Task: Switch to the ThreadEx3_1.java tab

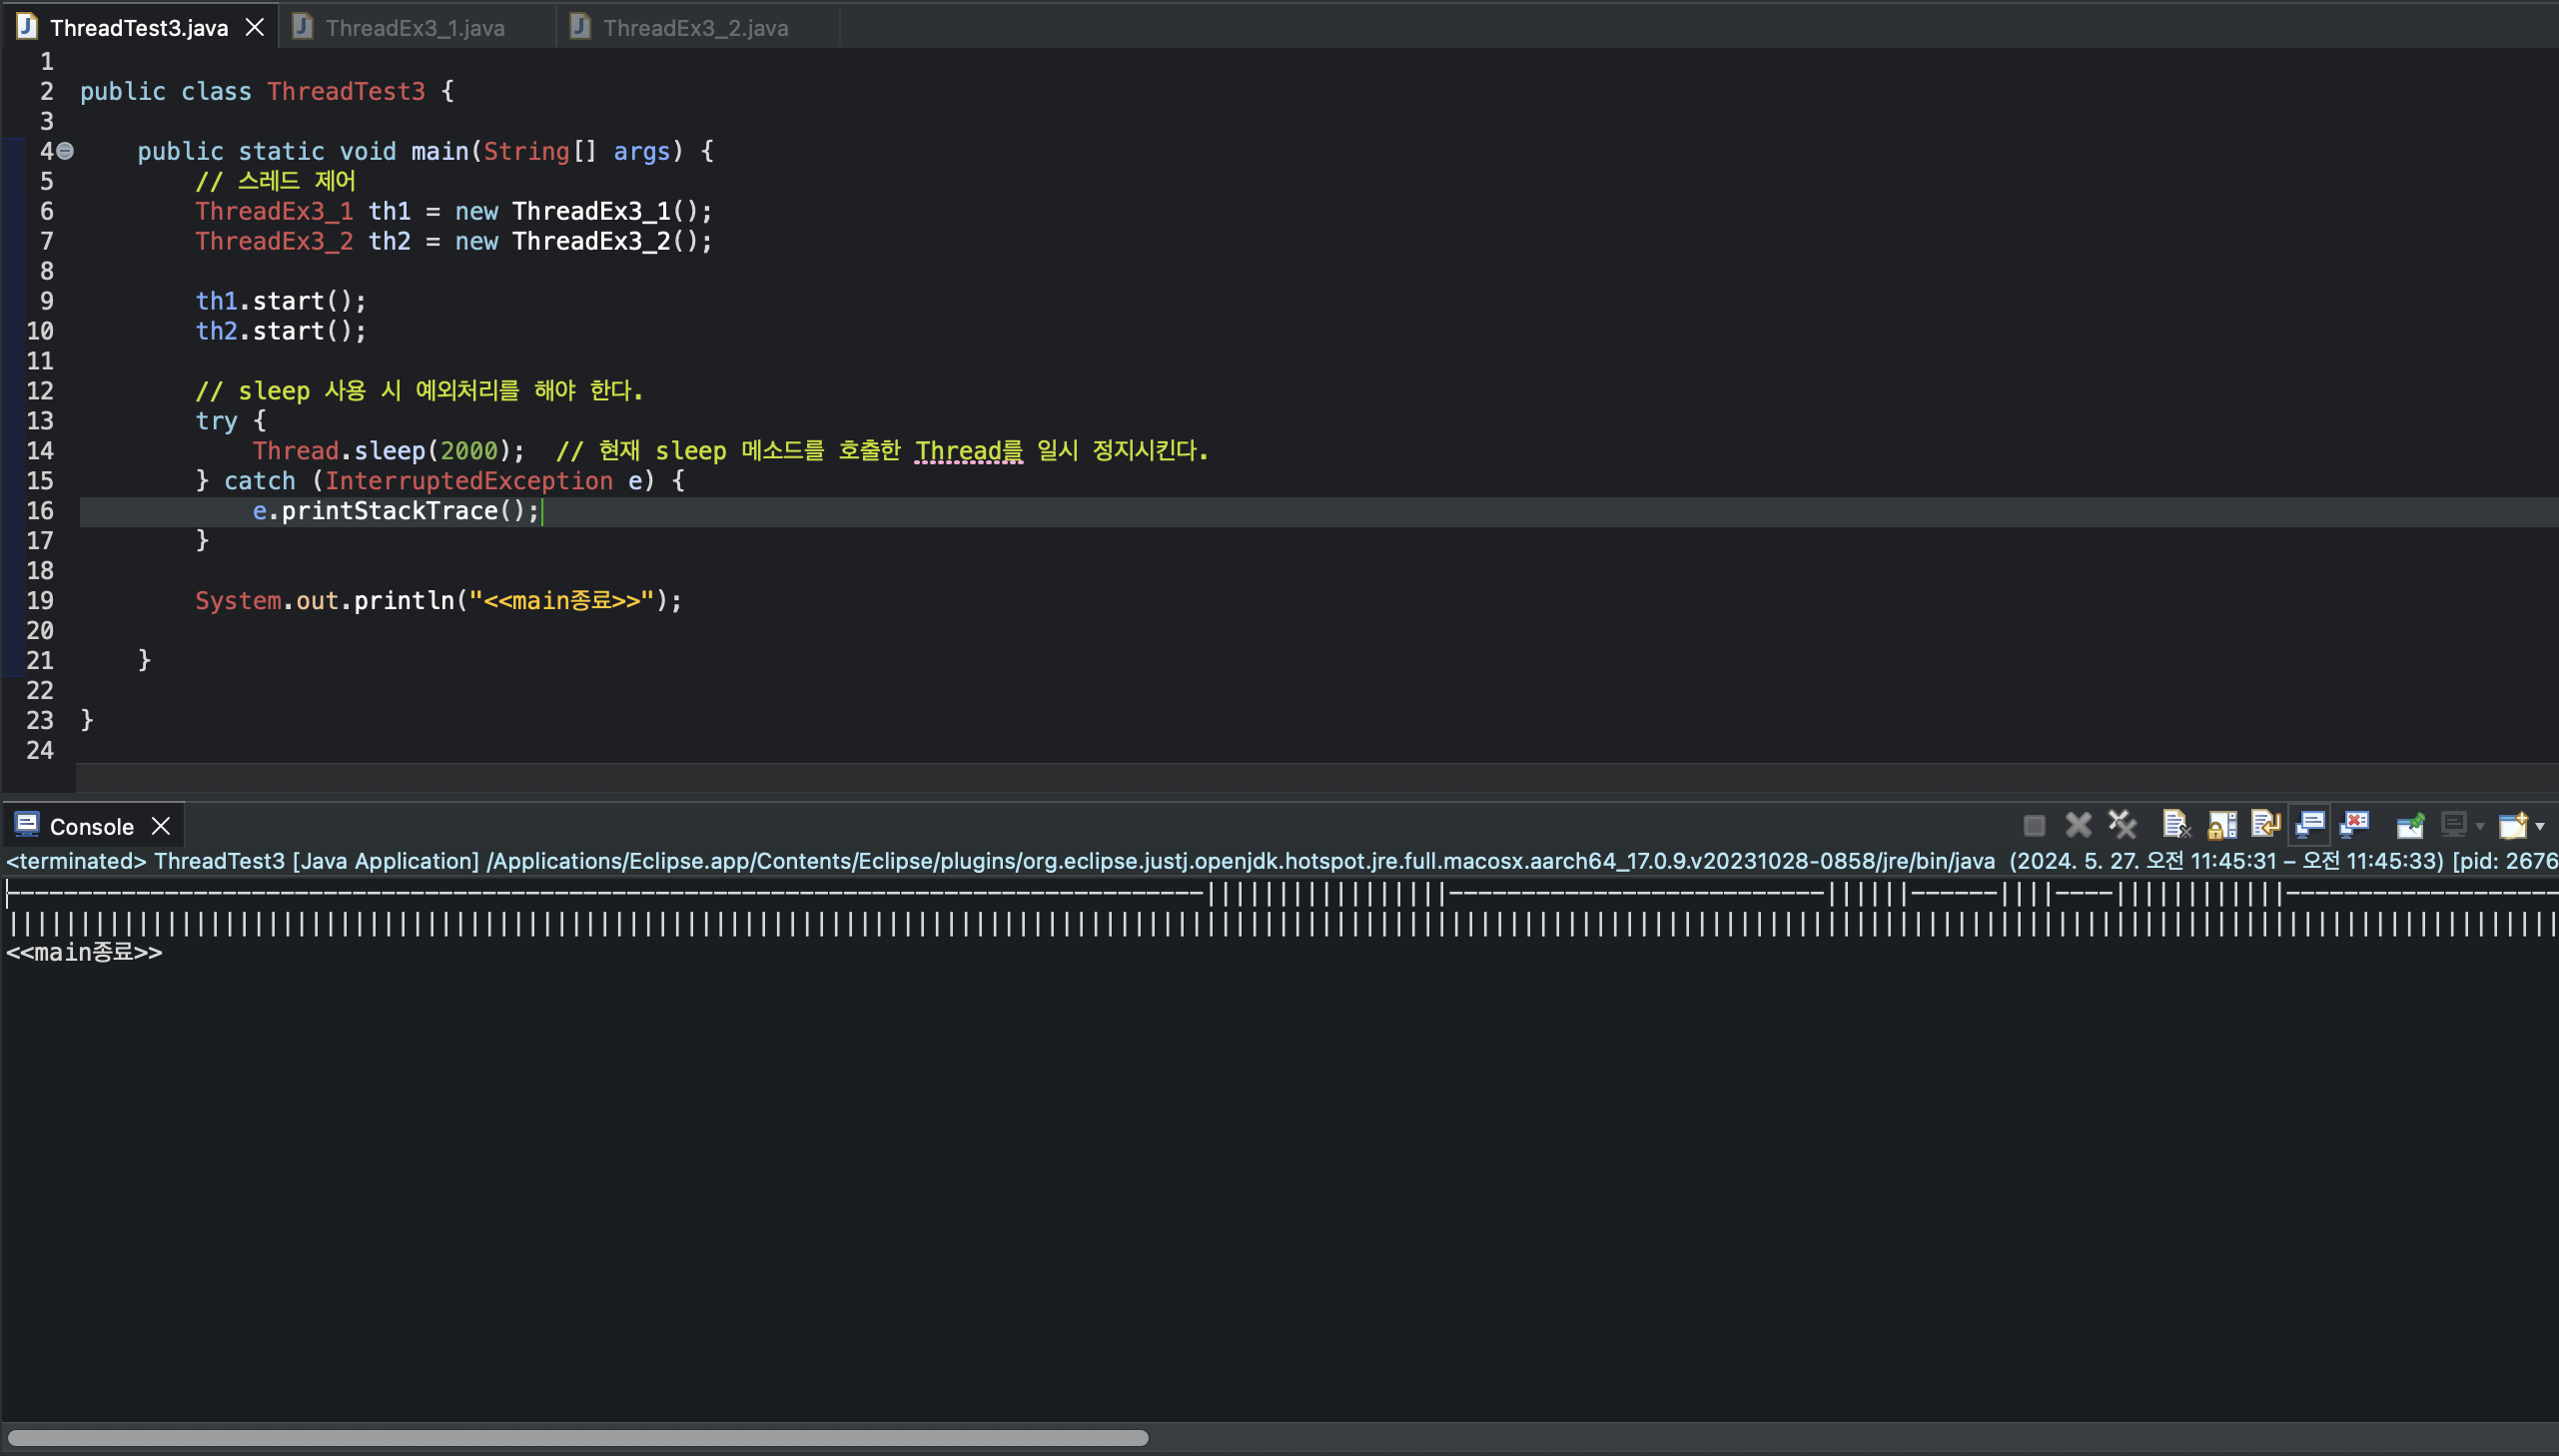Action: (x=414, y=28)
